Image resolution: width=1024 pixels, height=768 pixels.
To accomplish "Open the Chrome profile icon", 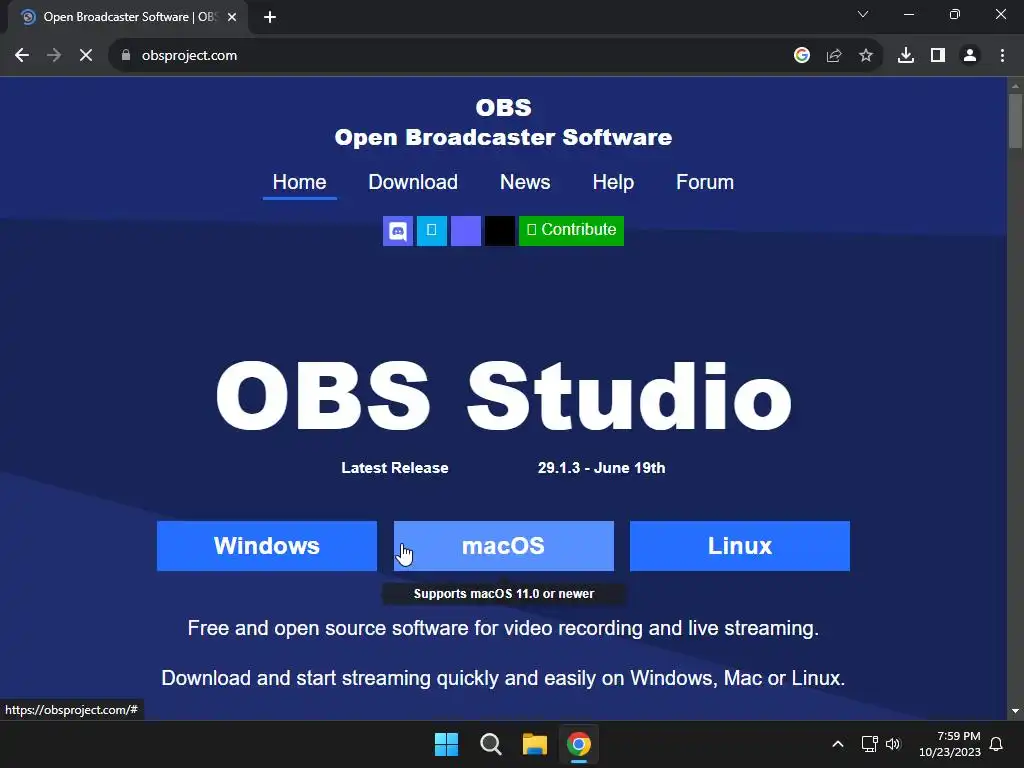I will pos(970,56).
